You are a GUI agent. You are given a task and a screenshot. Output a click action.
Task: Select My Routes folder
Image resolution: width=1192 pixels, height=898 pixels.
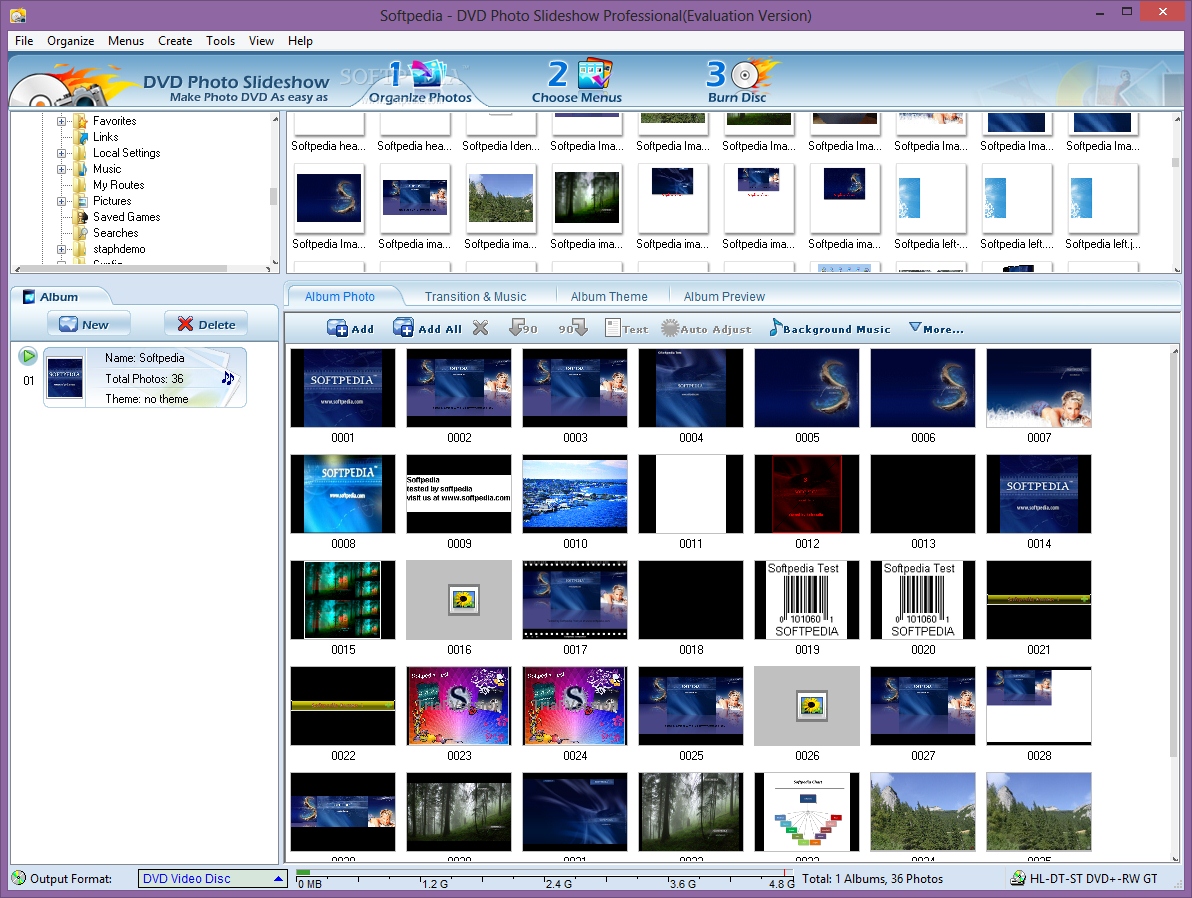point(119,185)
